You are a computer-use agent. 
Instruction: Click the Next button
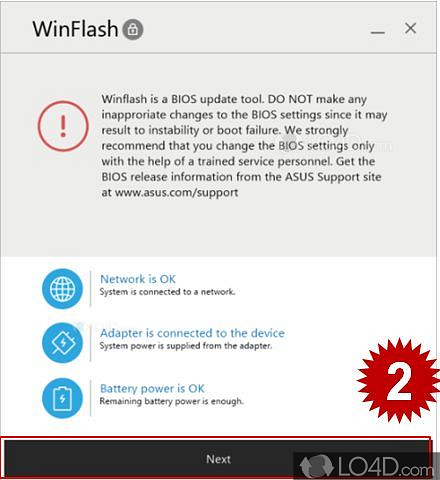tap(218, 459)
